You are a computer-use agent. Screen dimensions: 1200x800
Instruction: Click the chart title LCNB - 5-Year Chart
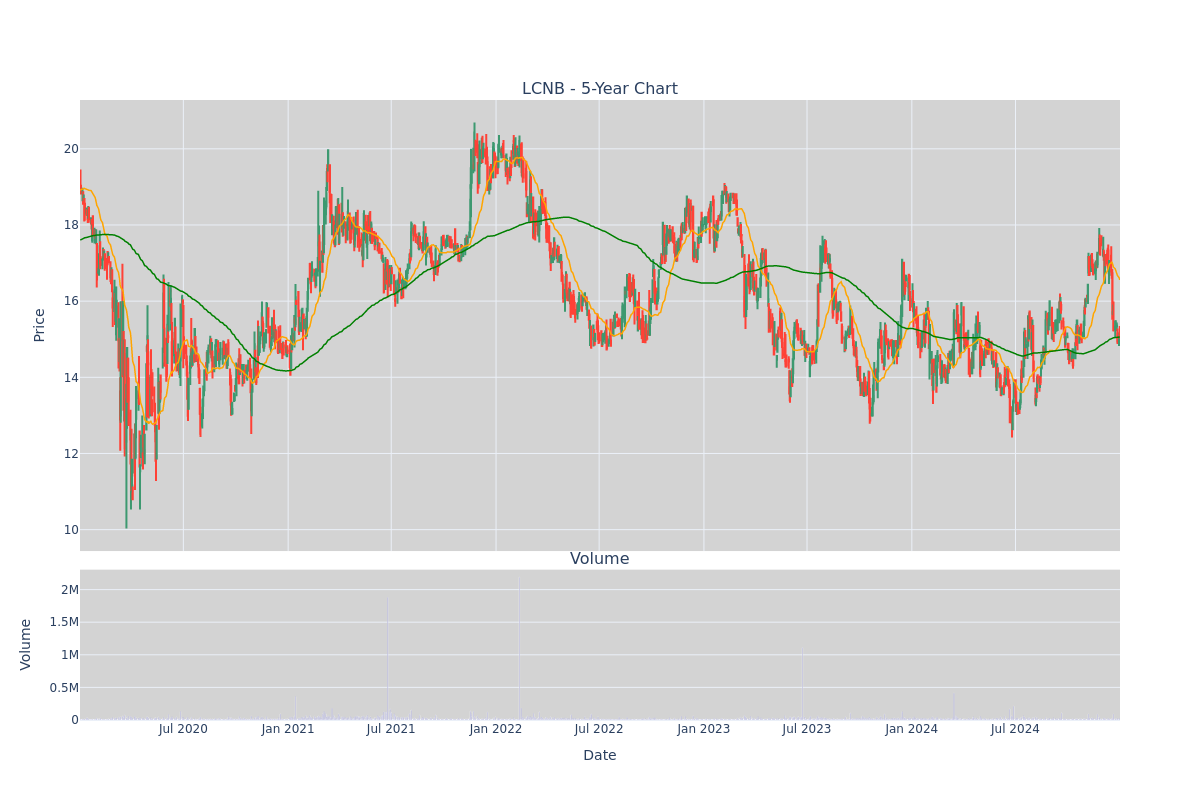pos(600,89)
